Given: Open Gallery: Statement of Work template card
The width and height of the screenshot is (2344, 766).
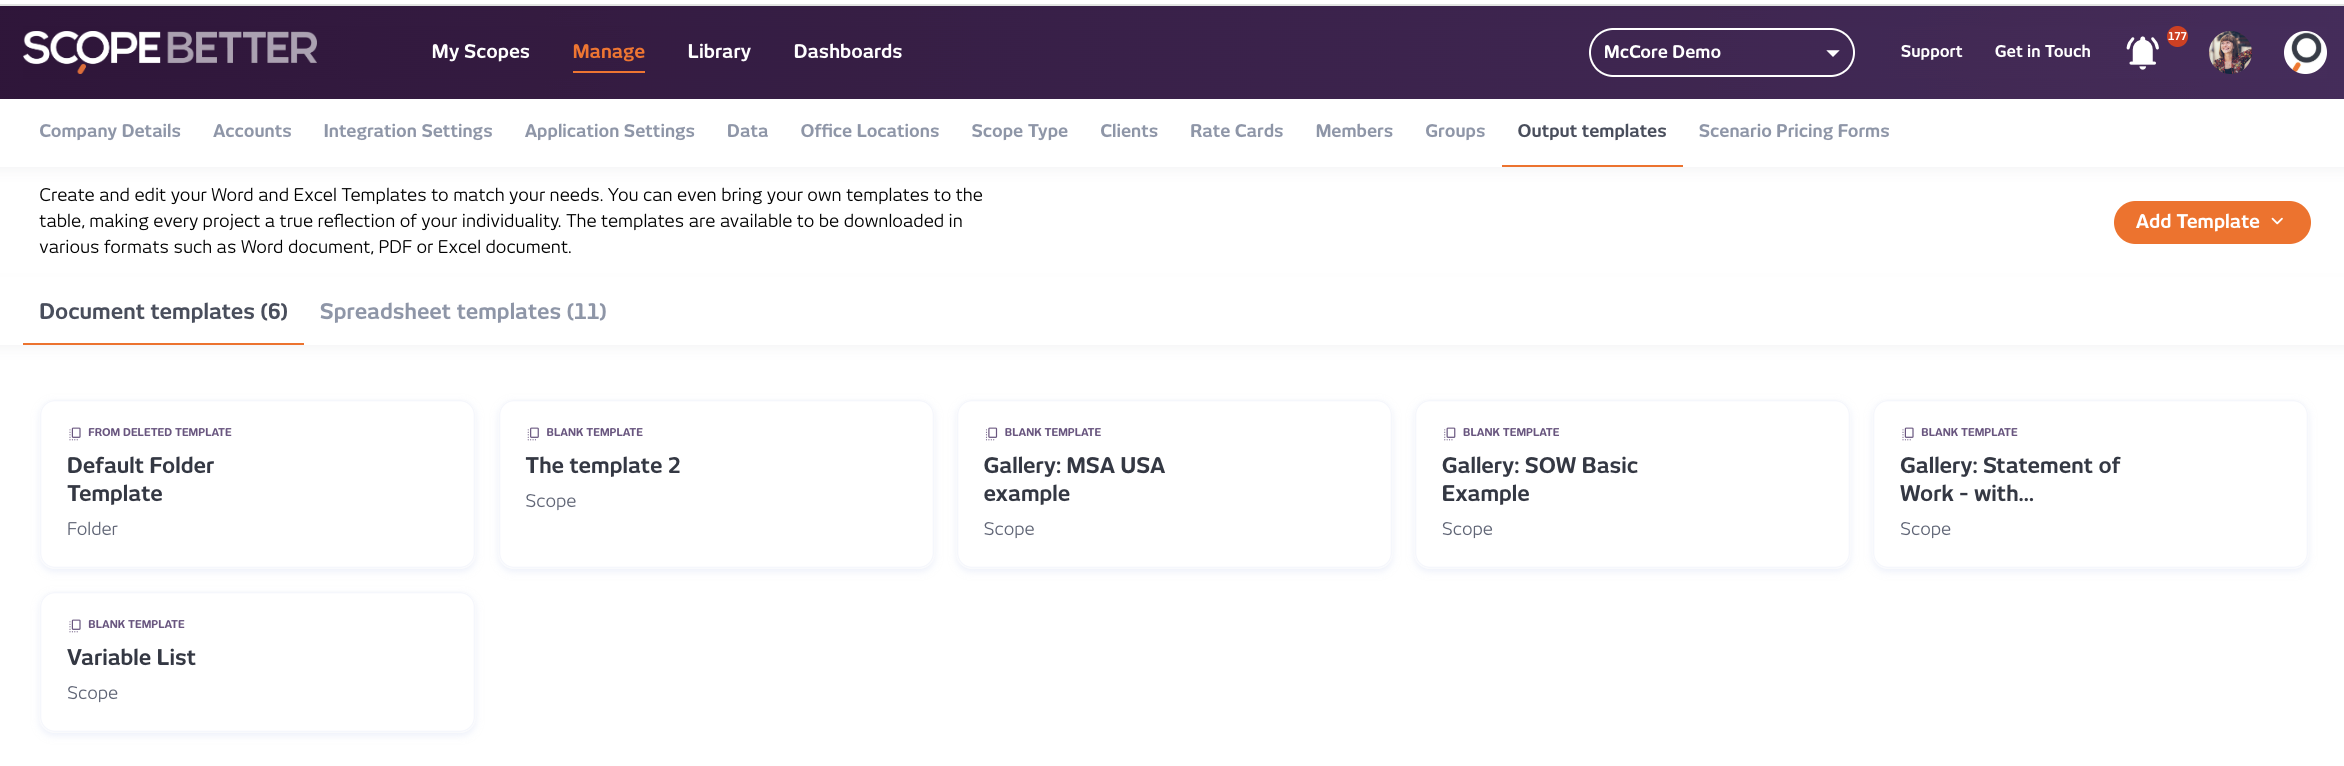Looking at the screenshot, I should click(x=2090, y=485).
